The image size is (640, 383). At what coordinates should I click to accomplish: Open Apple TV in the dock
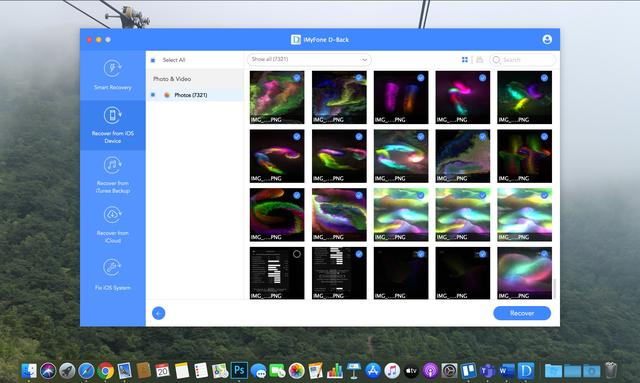[411, 371]
